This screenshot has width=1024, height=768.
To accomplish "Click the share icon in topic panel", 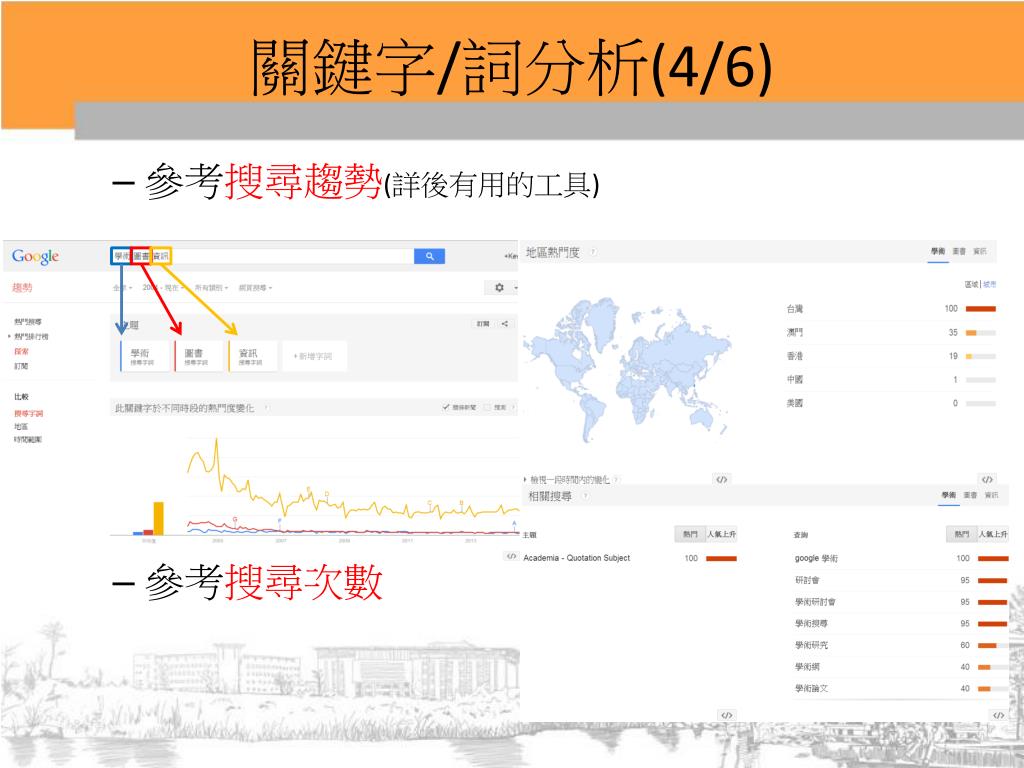I will pyautogui.click(x=505, y=324).
